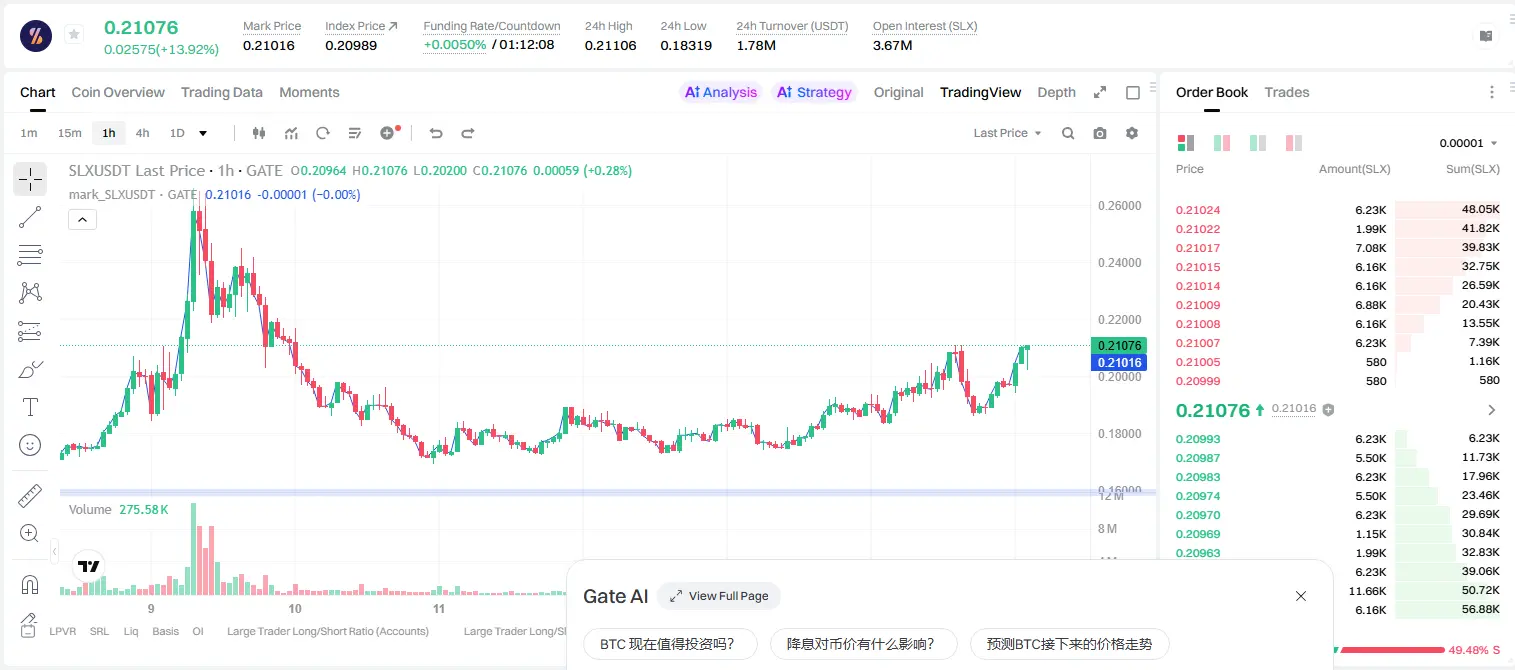The width and height of the screenshot is (1515, 670).
Task: Select the Depth chart view
Action: (1056, 92)
